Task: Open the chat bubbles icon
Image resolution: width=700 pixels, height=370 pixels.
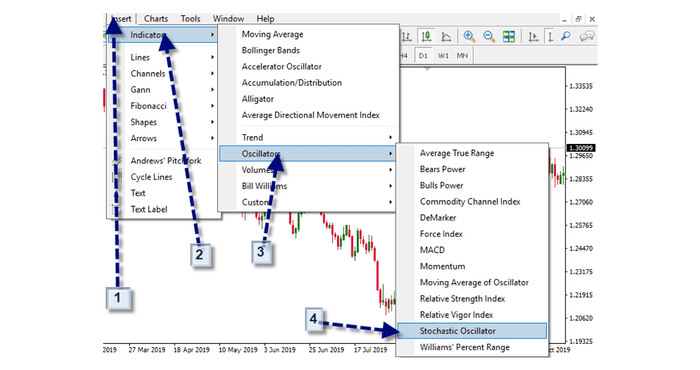Action: tap(587, 37)
